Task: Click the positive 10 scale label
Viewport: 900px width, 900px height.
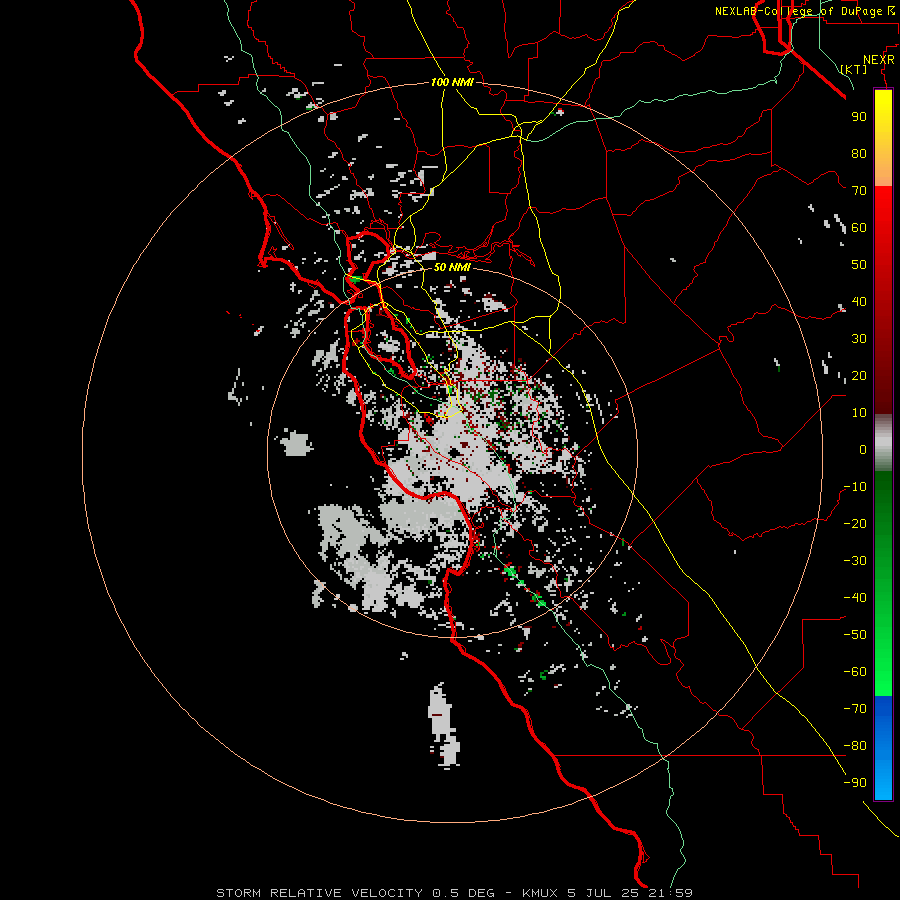Action: [x=859, y=413]
